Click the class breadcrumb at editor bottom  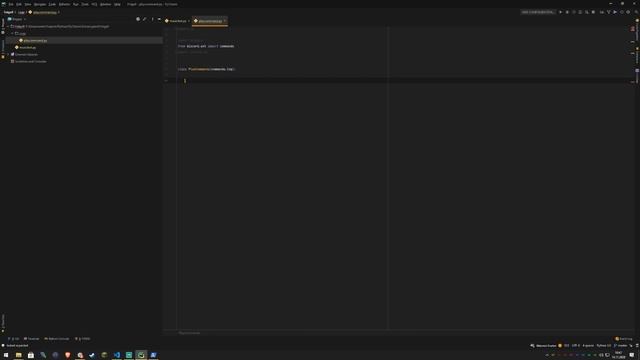pos(189,333)
